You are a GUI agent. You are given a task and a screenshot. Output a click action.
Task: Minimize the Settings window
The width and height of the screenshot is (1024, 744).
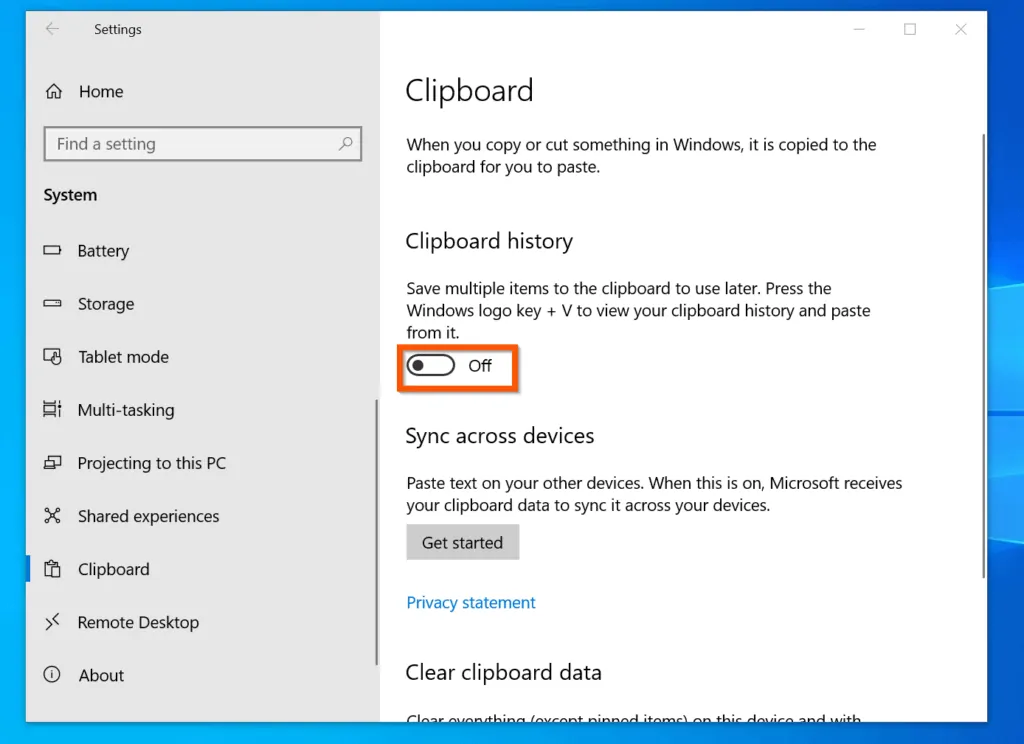(858, 29)
